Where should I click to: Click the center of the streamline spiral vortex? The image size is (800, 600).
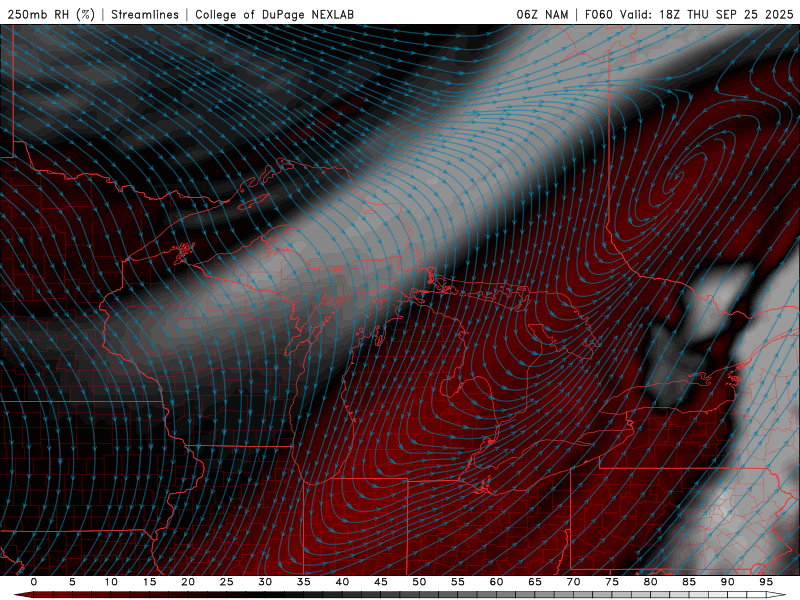tap(677, 177)
